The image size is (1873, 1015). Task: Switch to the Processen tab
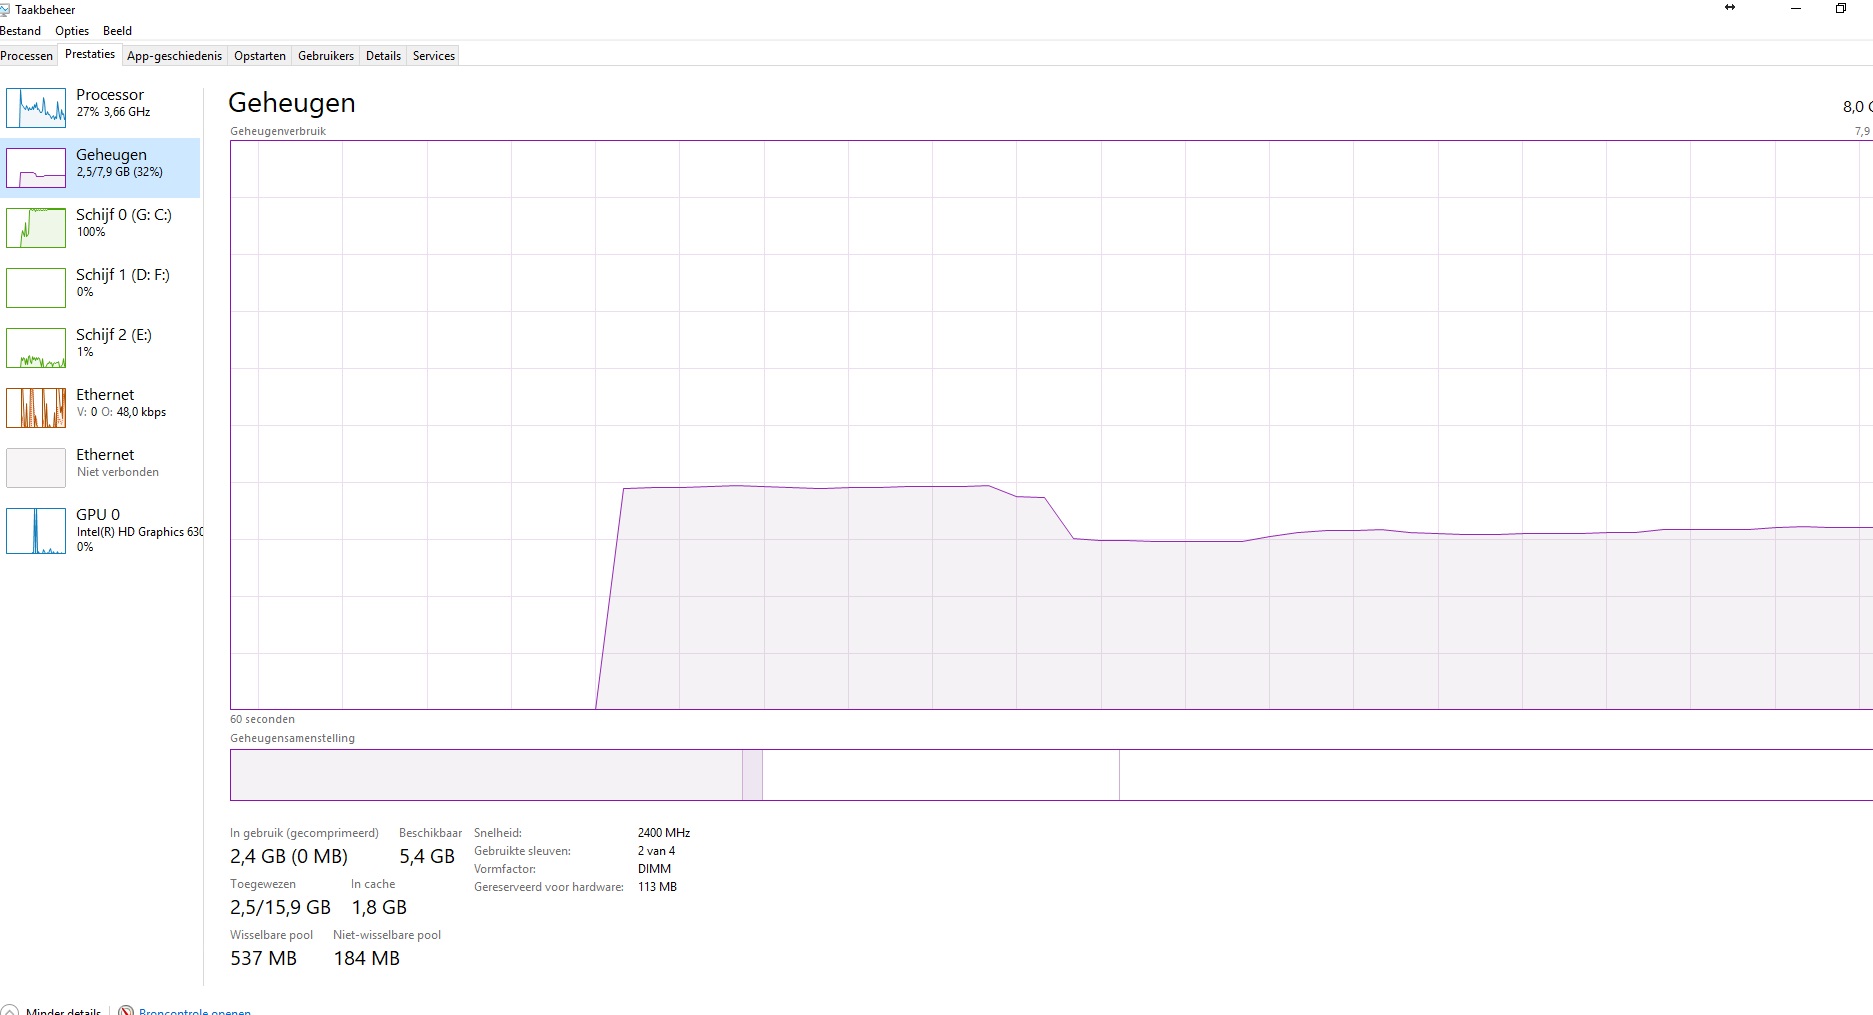(27, 56)
